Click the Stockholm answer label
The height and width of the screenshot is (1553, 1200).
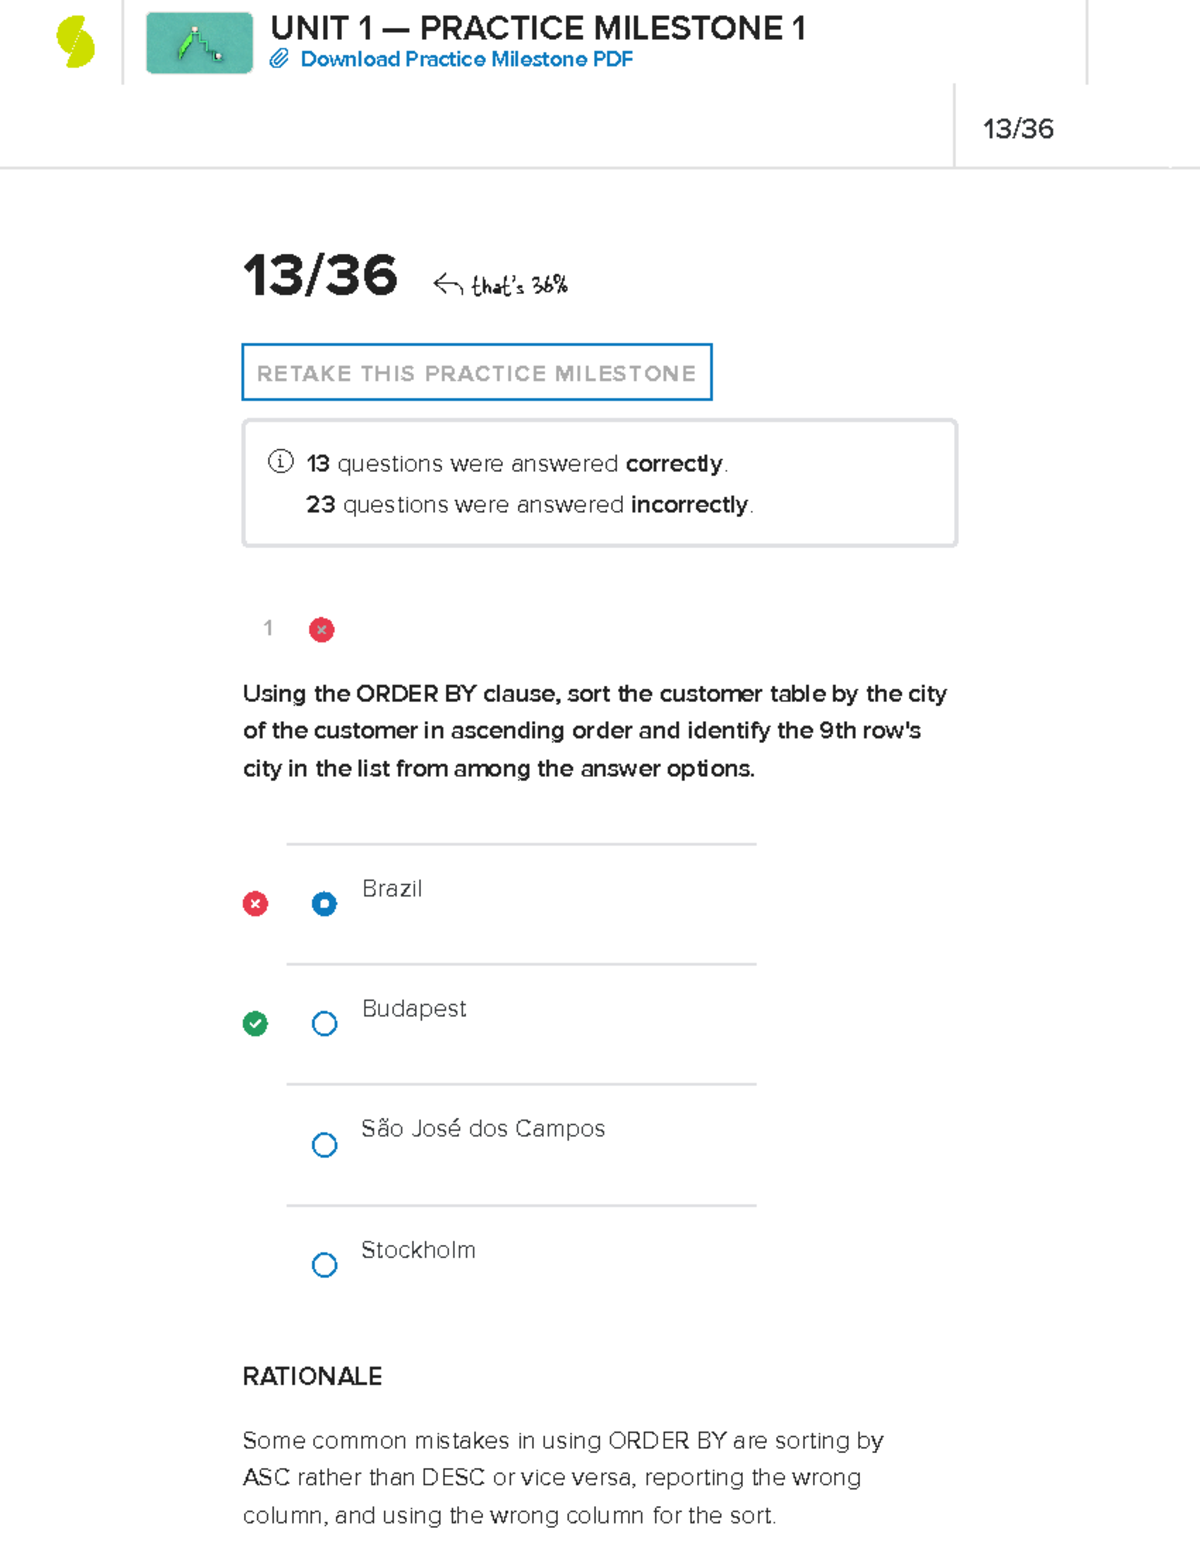[418, 1250]
